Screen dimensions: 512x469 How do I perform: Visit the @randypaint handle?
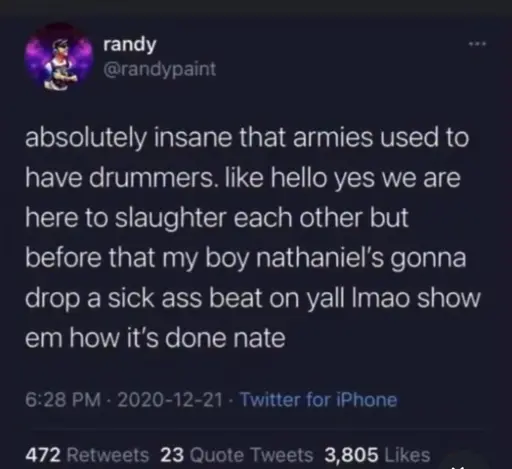160,70
